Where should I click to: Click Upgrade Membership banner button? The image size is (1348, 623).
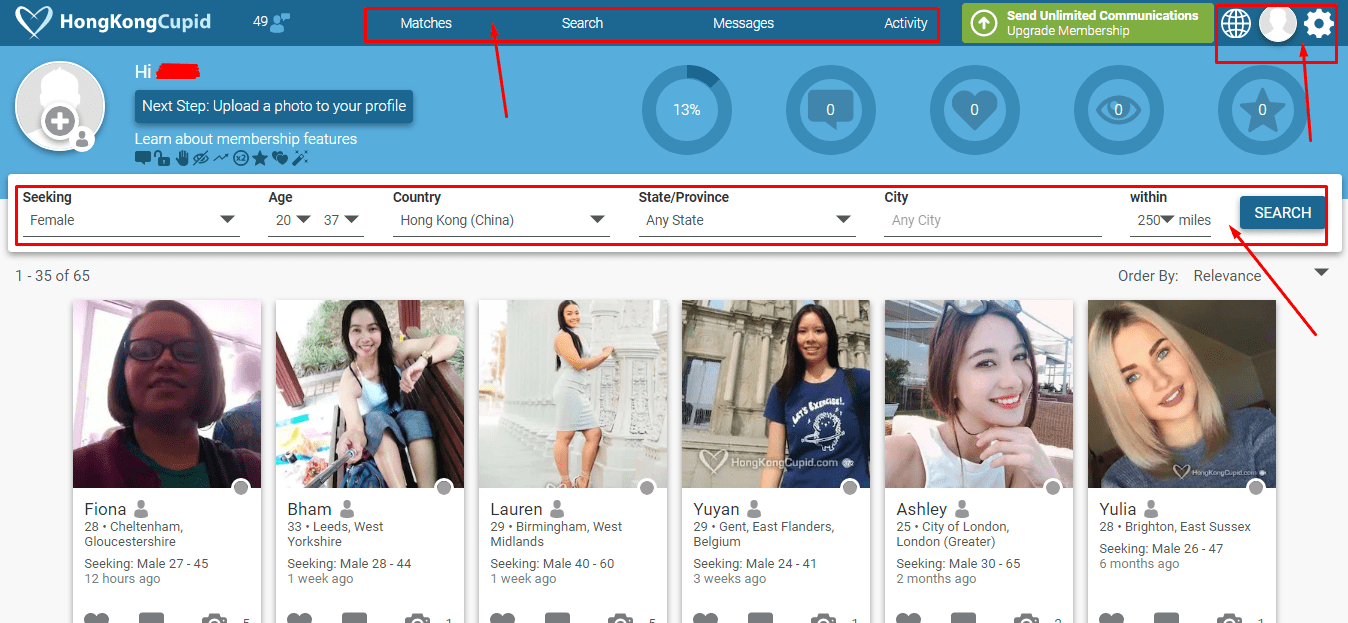[1088, 23]
